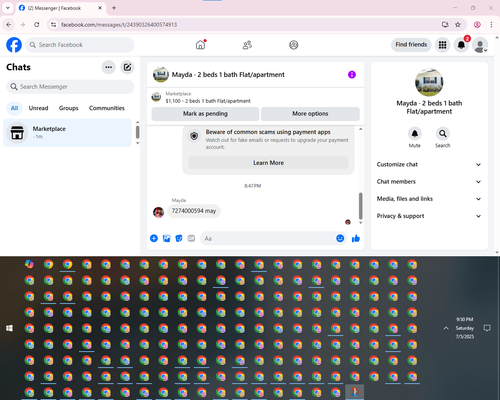Attach a photo using the image icon

tap(166, 238)
